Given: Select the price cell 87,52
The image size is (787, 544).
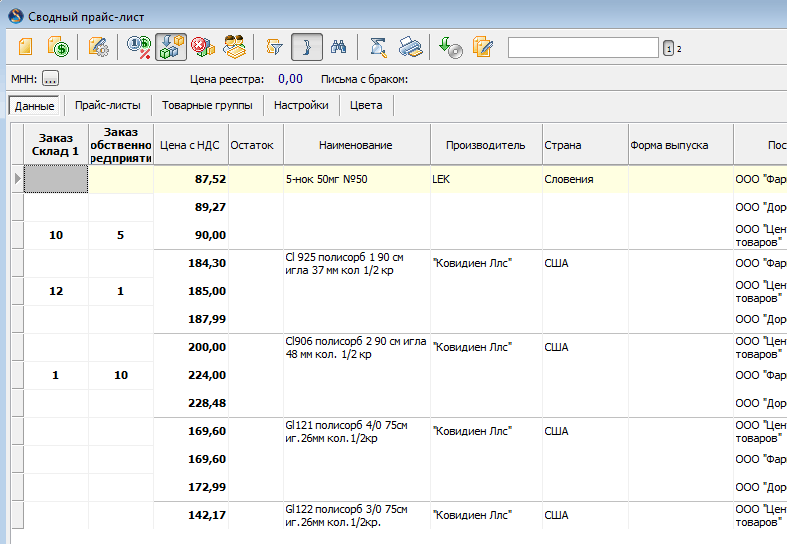Looking at the screenshot, I should [191, 179].
